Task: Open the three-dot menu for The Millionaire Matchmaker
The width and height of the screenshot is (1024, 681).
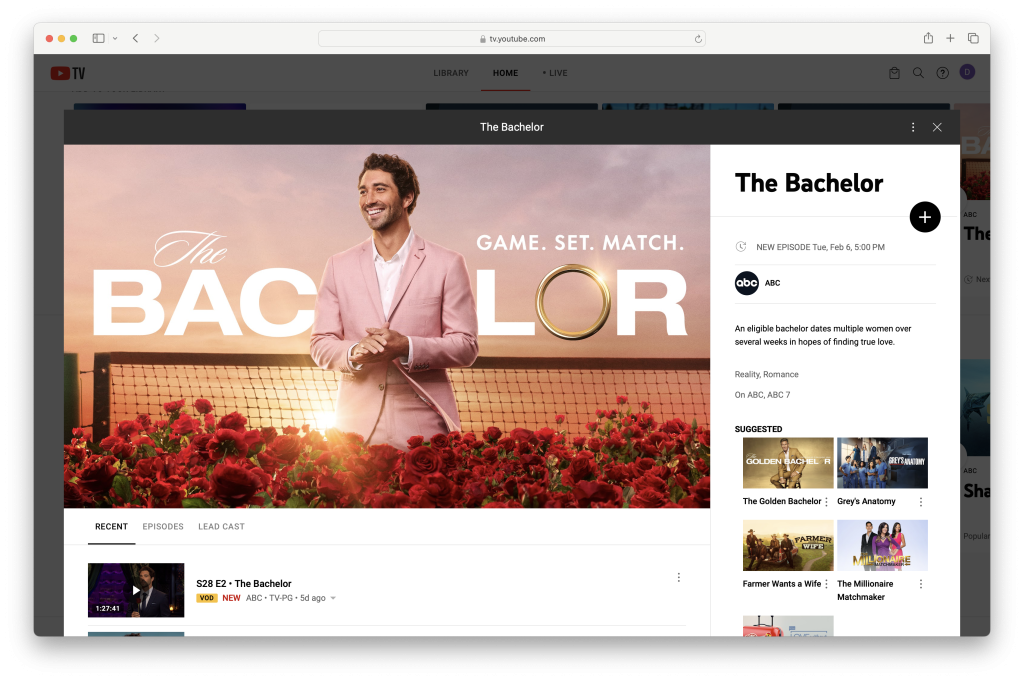Action: pos(921,584)
